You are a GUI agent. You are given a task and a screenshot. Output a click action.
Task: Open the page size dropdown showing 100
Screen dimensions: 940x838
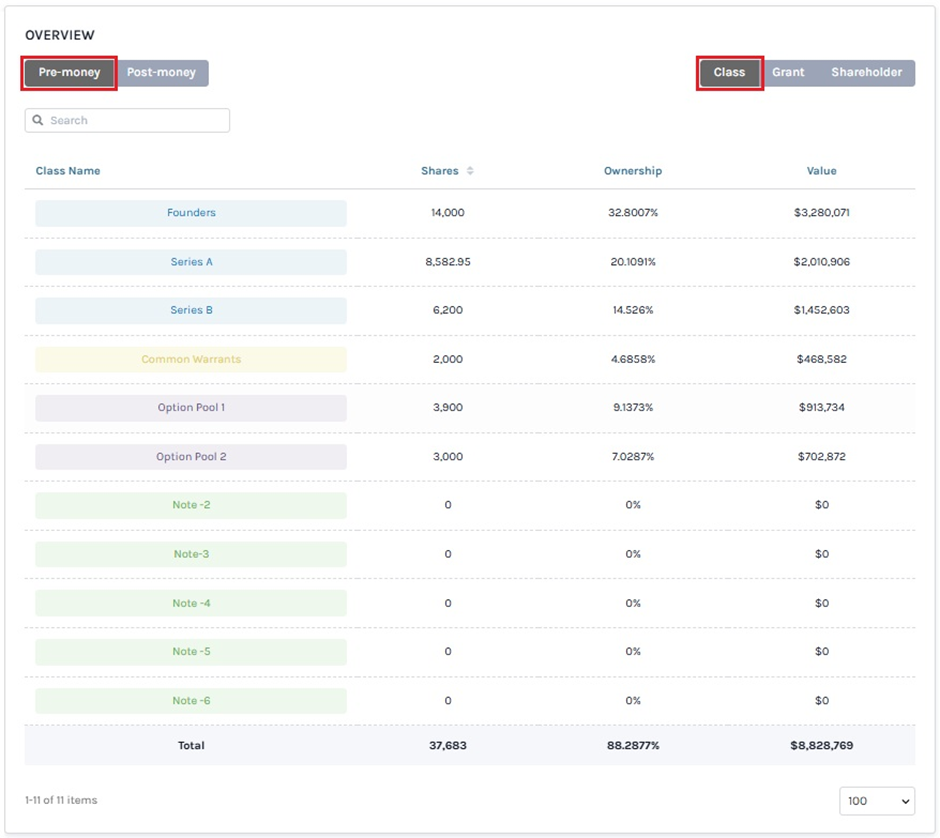click(877, 801)
